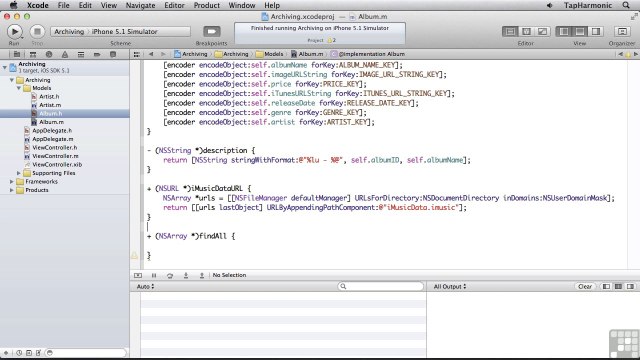Show only the console pane

(x=631, y=287)
